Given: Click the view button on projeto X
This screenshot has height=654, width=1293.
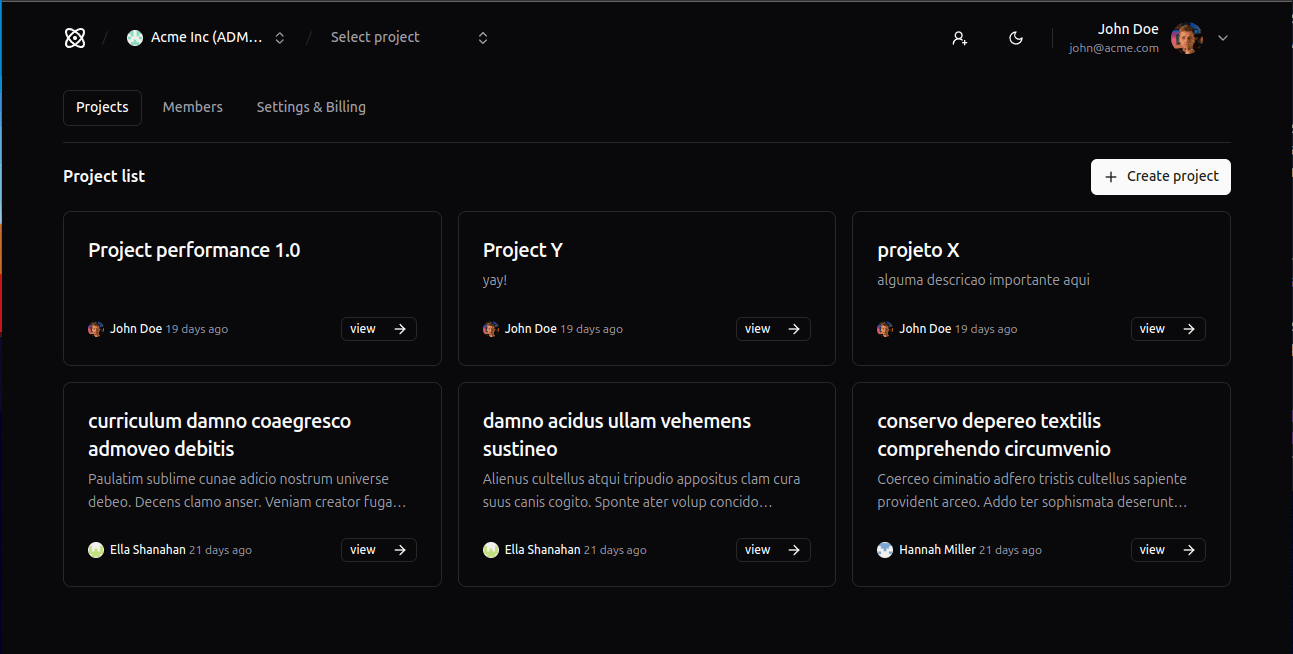Looking at the screenshot, I should pos(1167,329).
